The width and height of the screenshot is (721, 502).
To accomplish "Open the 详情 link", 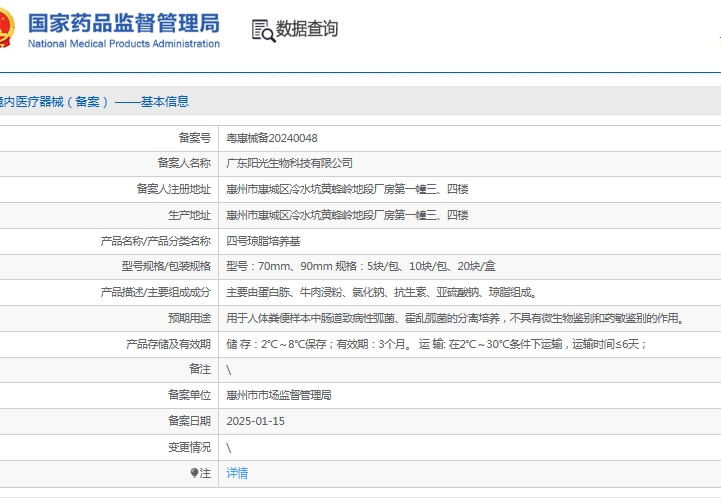I will [x=237, y=473].
